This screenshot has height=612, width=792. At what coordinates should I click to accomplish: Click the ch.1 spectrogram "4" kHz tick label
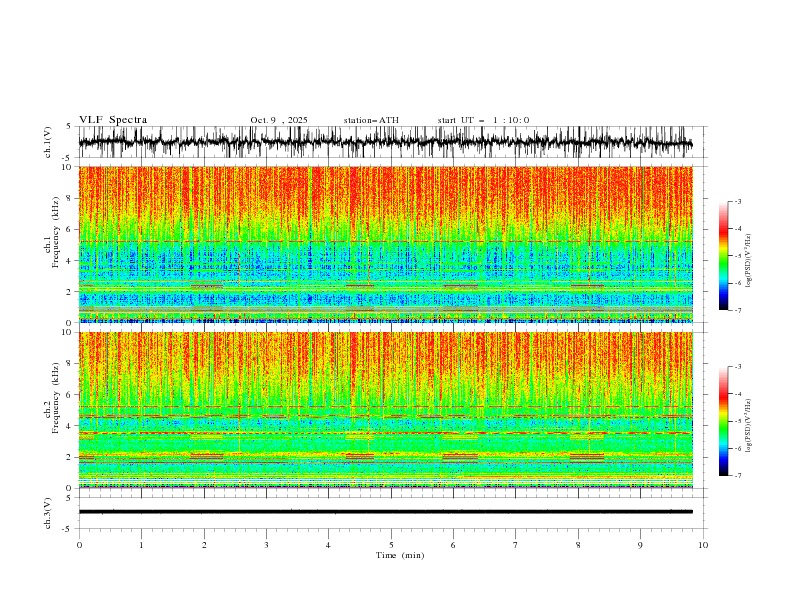69,261
